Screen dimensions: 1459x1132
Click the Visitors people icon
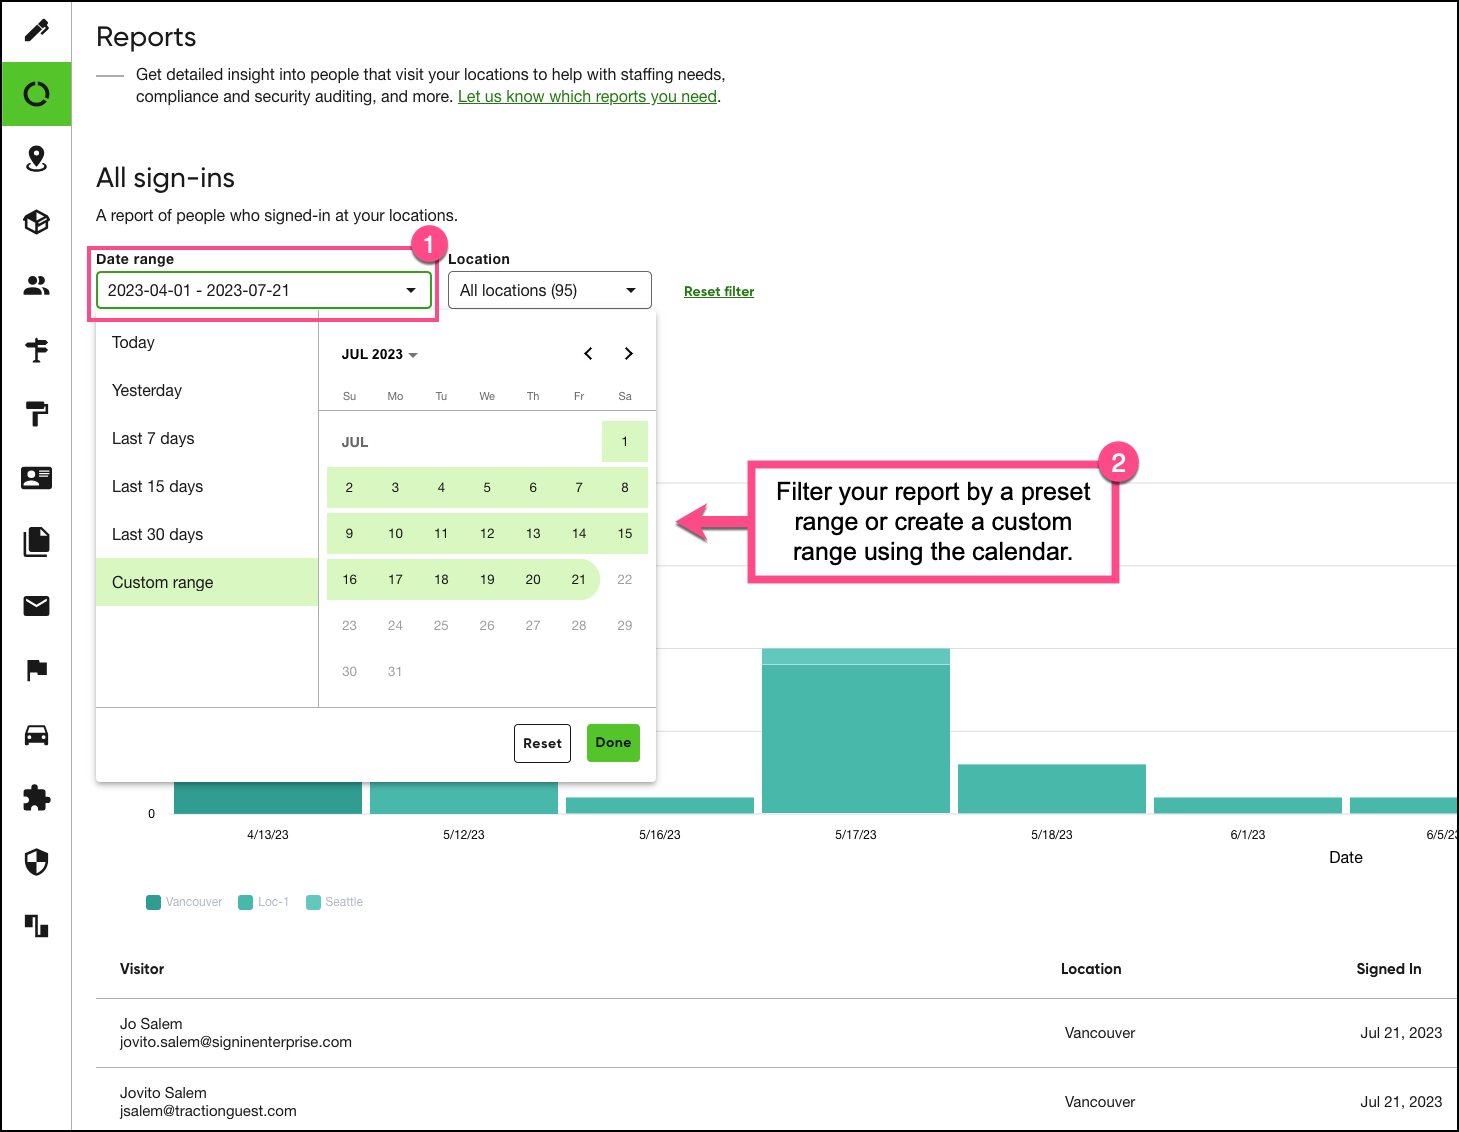[x=36, y=286]
